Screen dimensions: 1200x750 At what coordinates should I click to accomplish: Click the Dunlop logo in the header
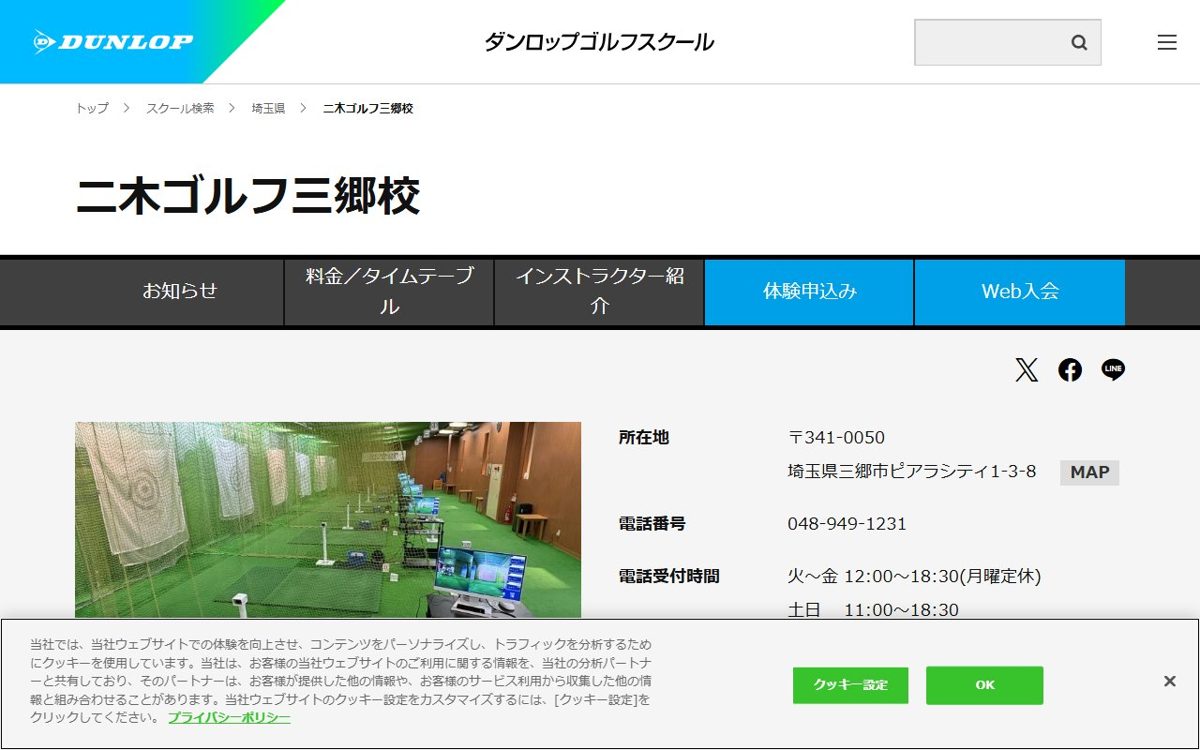pos(112,42)
